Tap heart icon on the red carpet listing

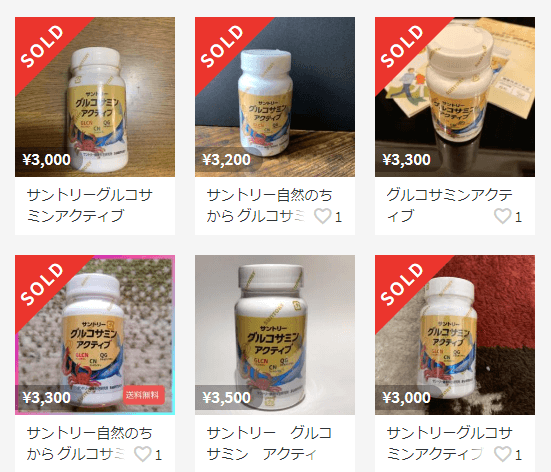[503, 454]
